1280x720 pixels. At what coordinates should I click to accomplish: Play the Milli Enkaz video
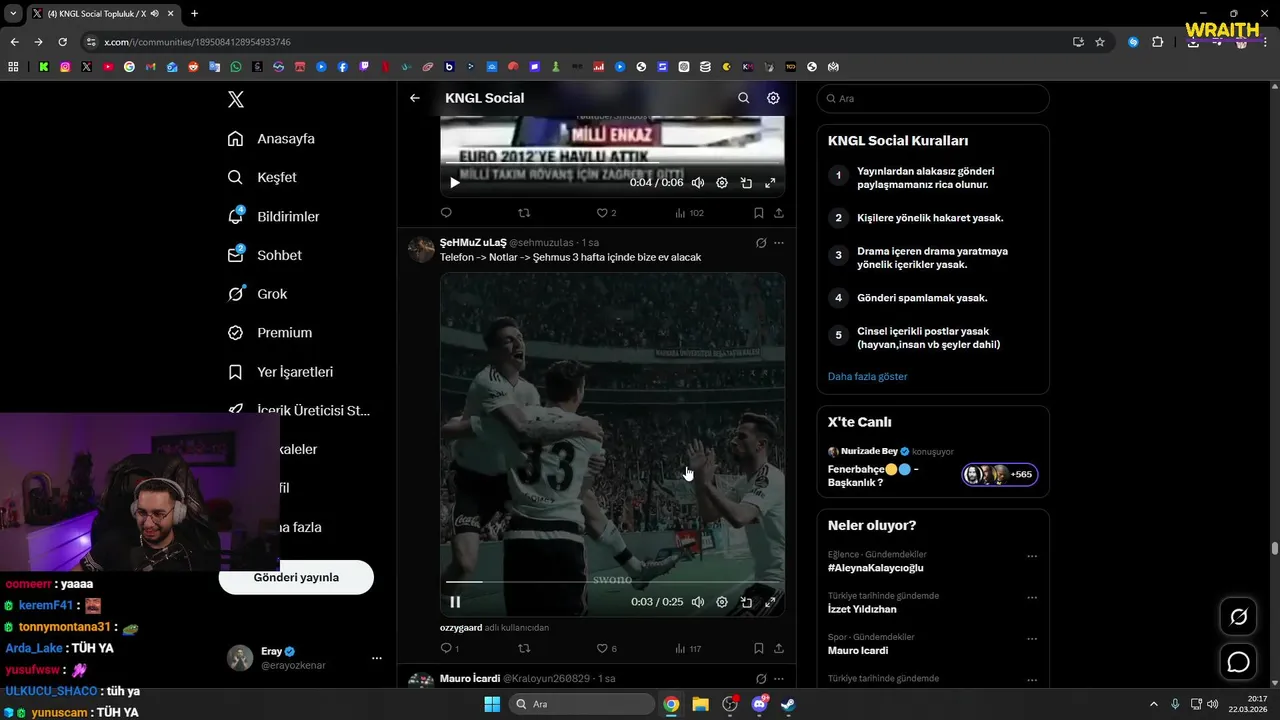click(455, 183)
